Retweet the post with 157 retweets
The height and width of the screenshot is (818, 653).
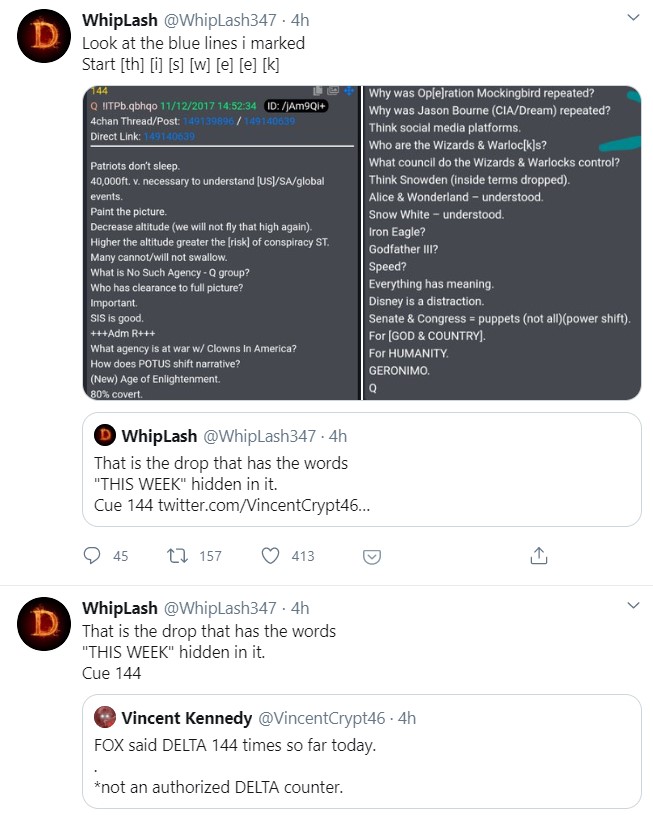[x=179, y=555]
